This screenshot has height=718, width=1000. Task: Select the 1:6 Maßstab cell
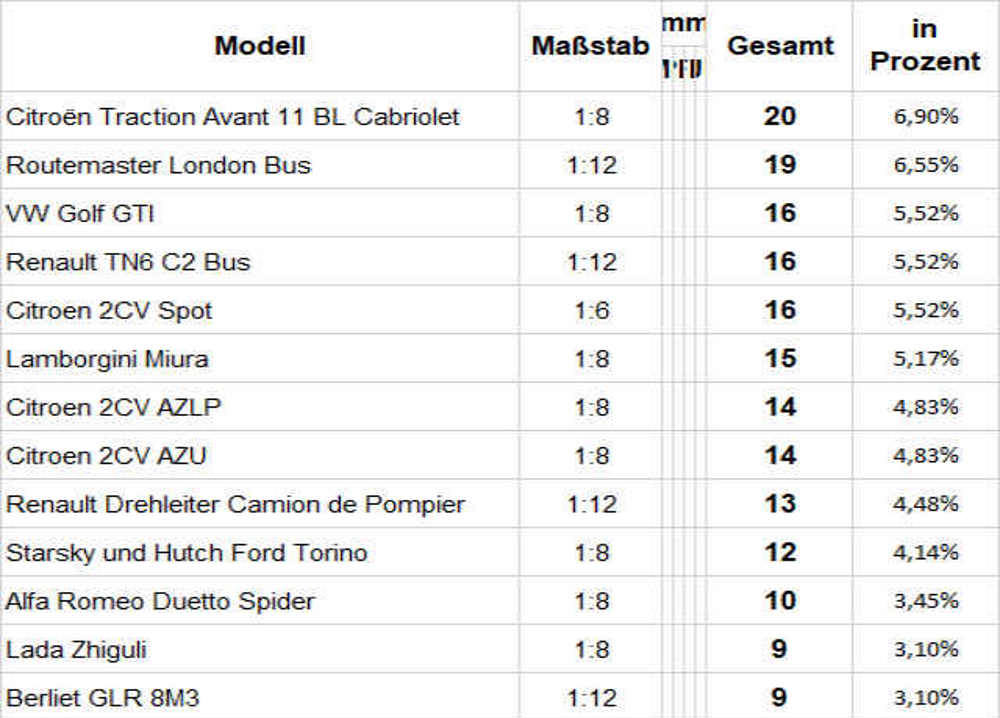click(x=591, y=311)
